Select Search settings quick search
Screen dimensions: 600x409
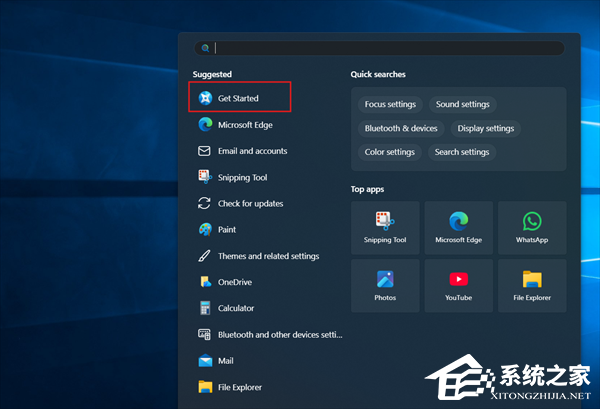click(462, 152)
